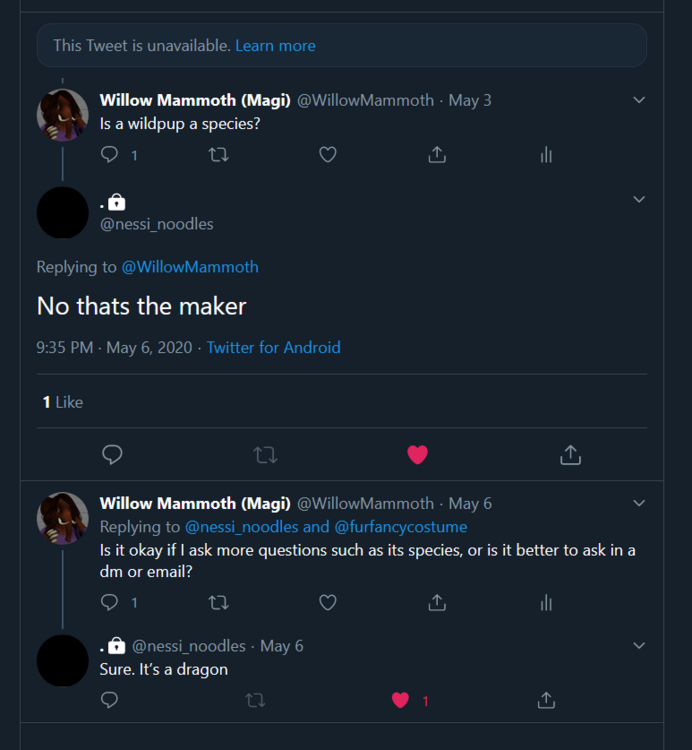
Task: Like the "Is a wildpup a species?" tweet
Action: tap(327, 155)
